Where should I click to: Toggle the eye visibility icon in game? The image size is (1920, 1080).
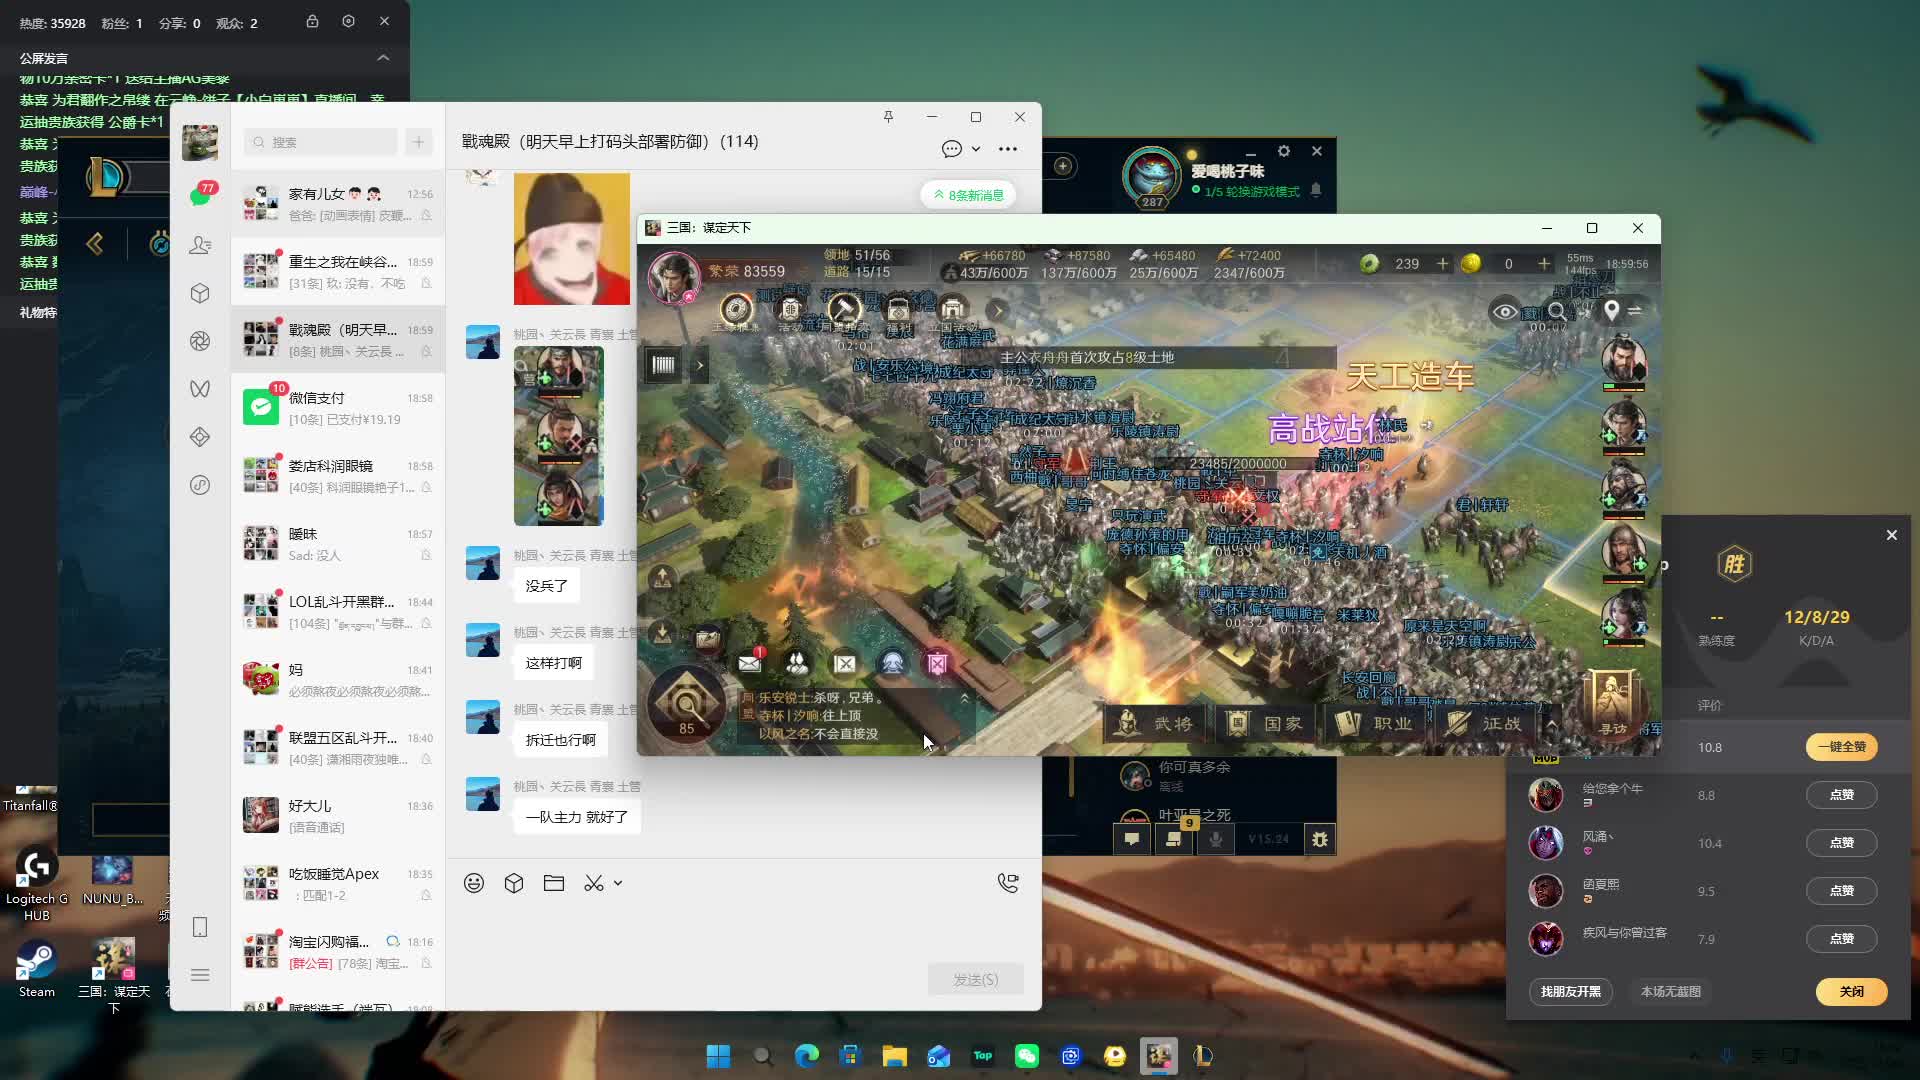tap(1504, 311)
